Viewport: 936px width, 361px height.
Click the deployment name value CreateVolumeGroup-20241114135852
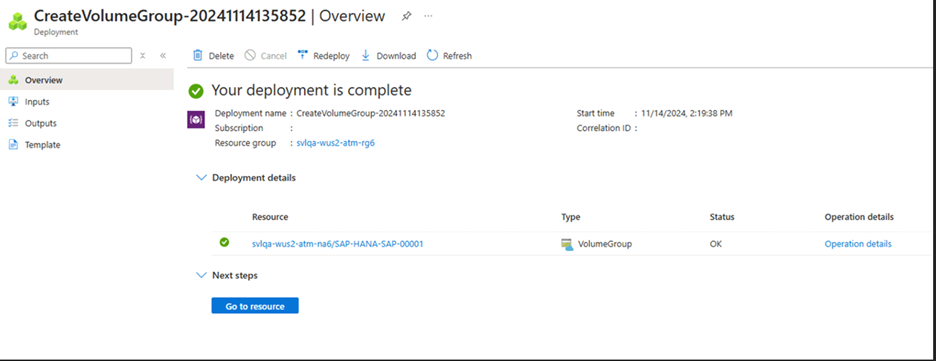(371, 113)
